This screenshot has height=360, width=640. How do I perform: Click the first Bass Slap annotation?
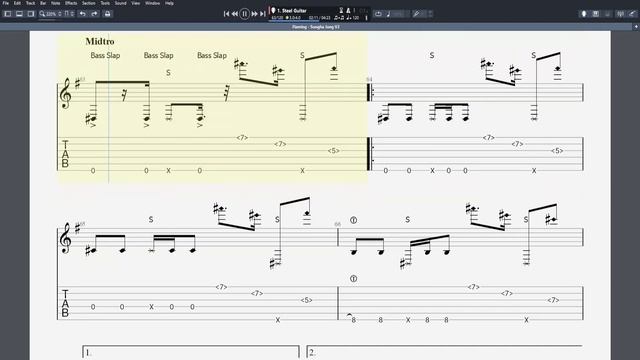[x=105, y=55]
